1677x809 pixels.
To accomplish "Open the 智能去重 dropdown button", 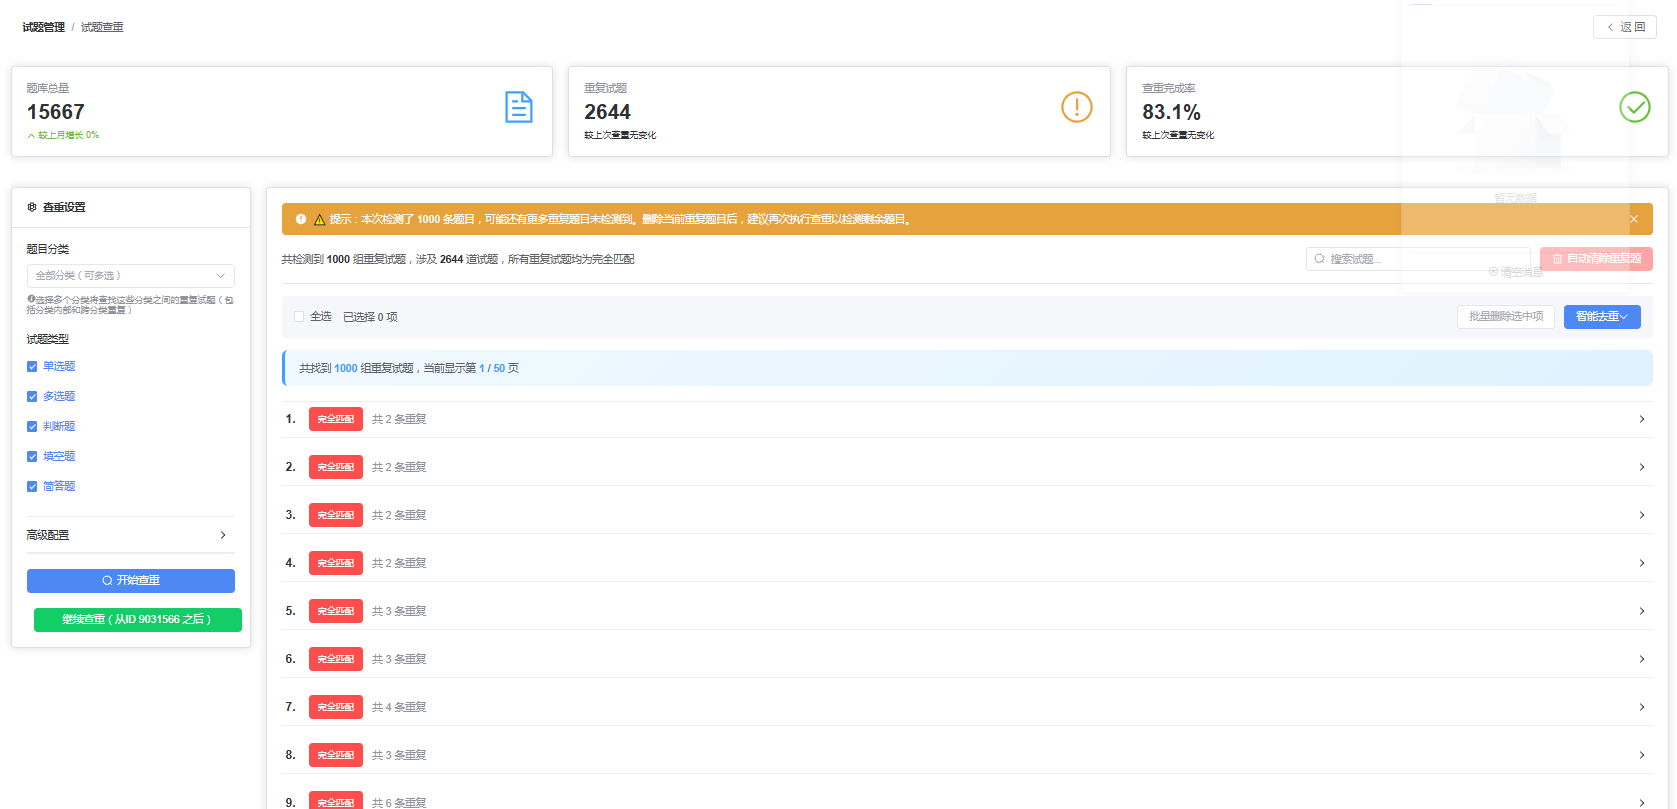I will click(x=1601, y=317).
